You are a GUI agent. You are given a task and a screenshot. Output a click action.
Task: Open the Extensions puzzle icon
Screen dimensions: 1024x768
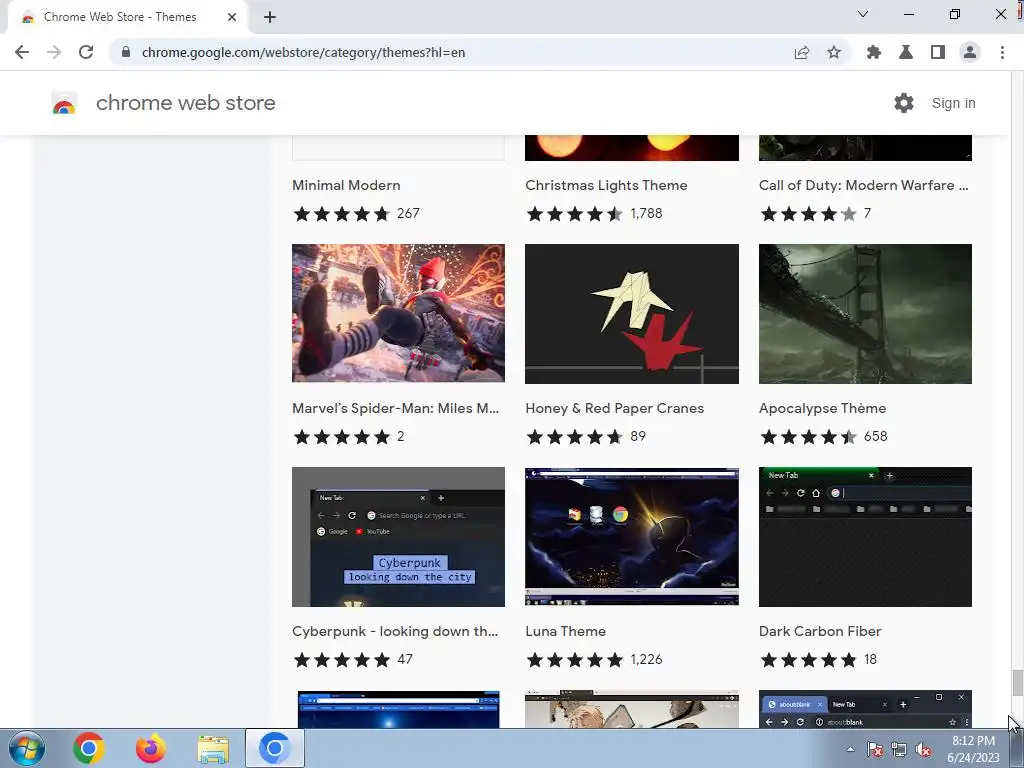tap(873, 52)
